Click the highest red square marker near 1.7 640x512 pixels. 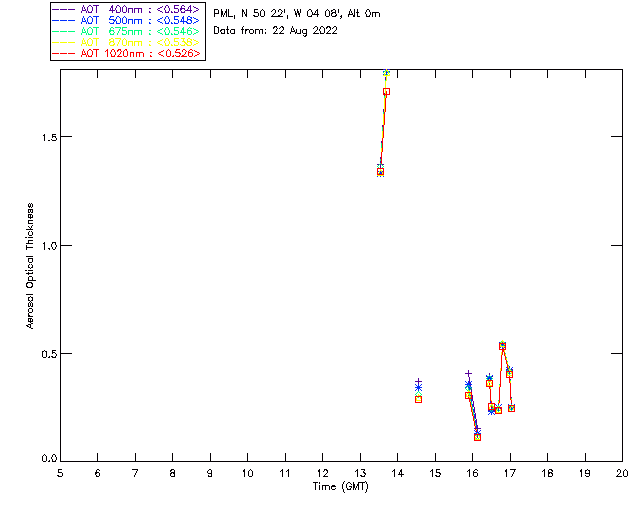386,92
